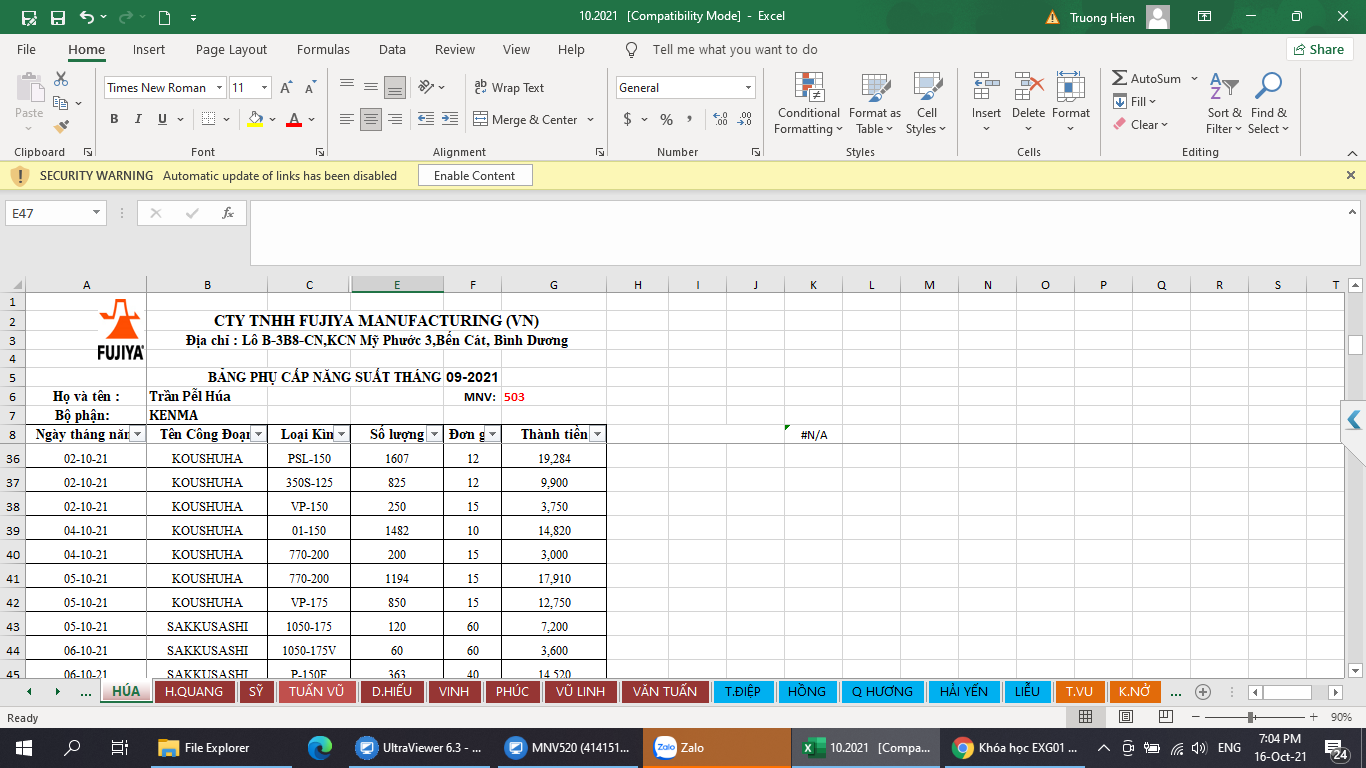The width and height of the screenshot is (1366, 768).
Task: Click the Format Painter brush icon
Action: point(61,127)
